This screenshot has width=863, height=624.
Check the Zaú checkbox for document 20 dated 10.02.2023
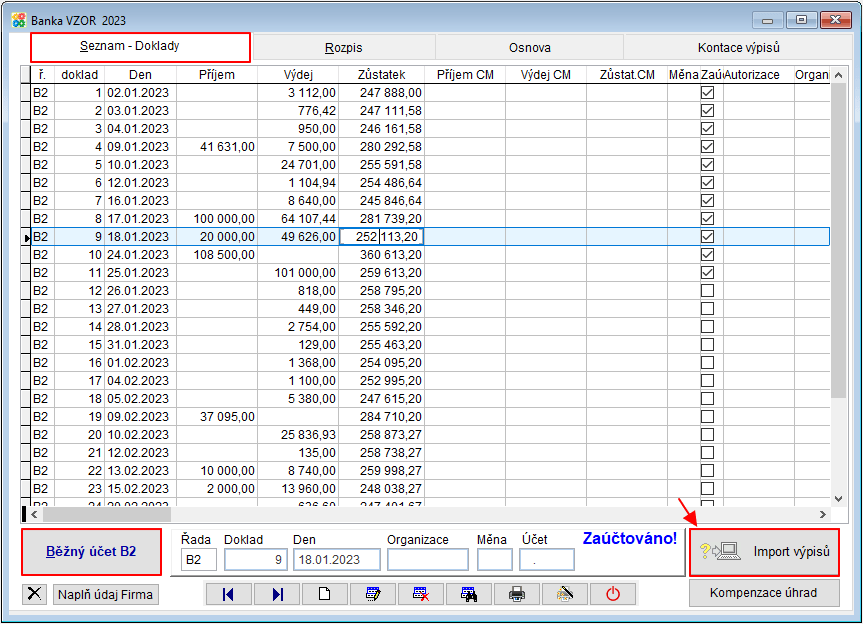[x=707, y=435]
